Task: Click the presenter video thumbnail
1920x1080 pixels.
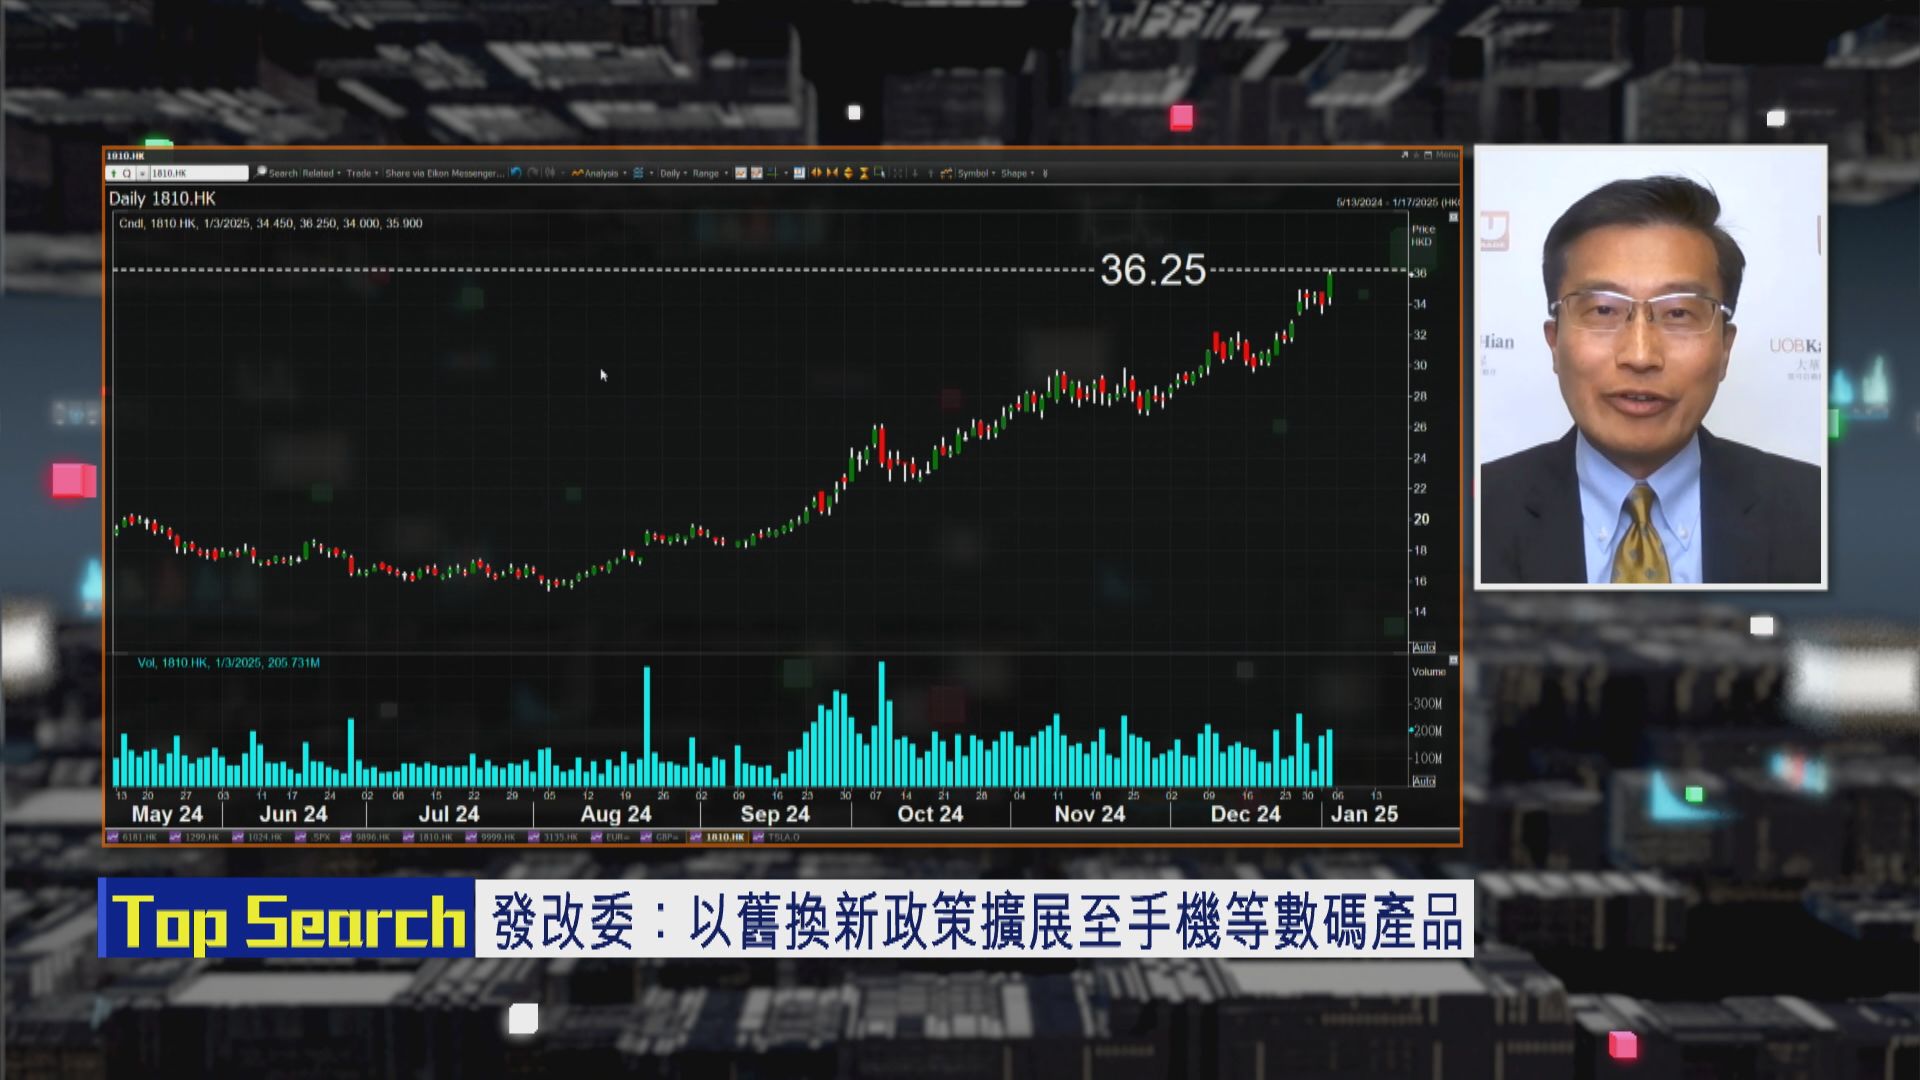Action: (1650, 367)
